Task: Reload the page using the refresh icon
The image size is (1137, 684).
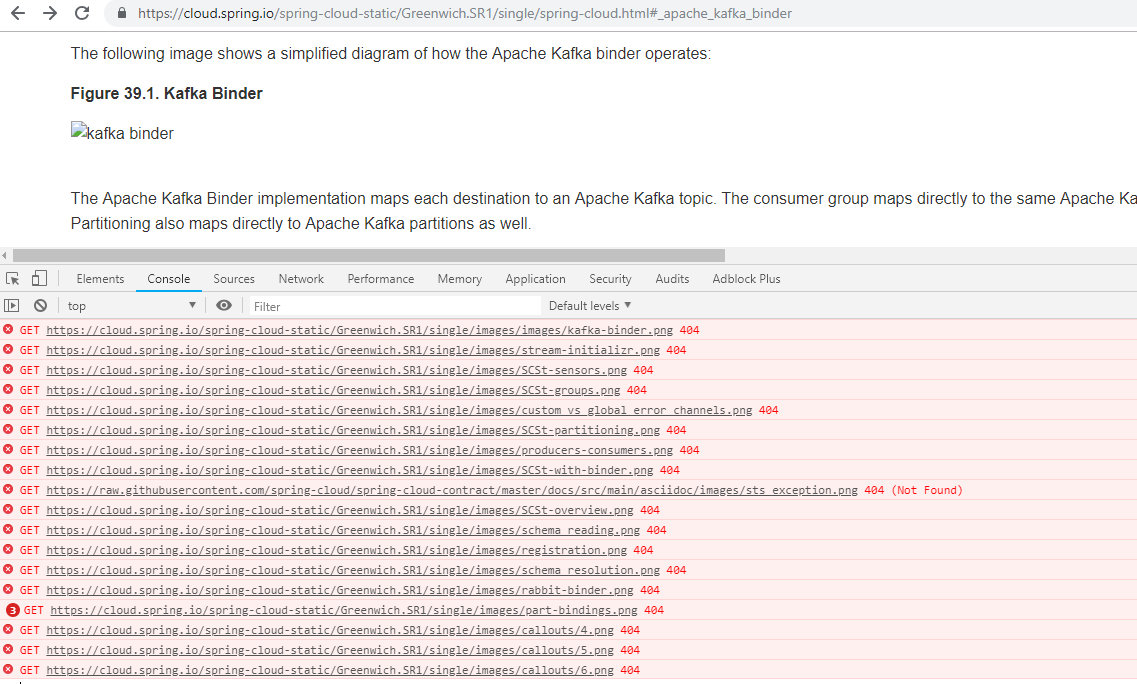Action: click(82, 13)
